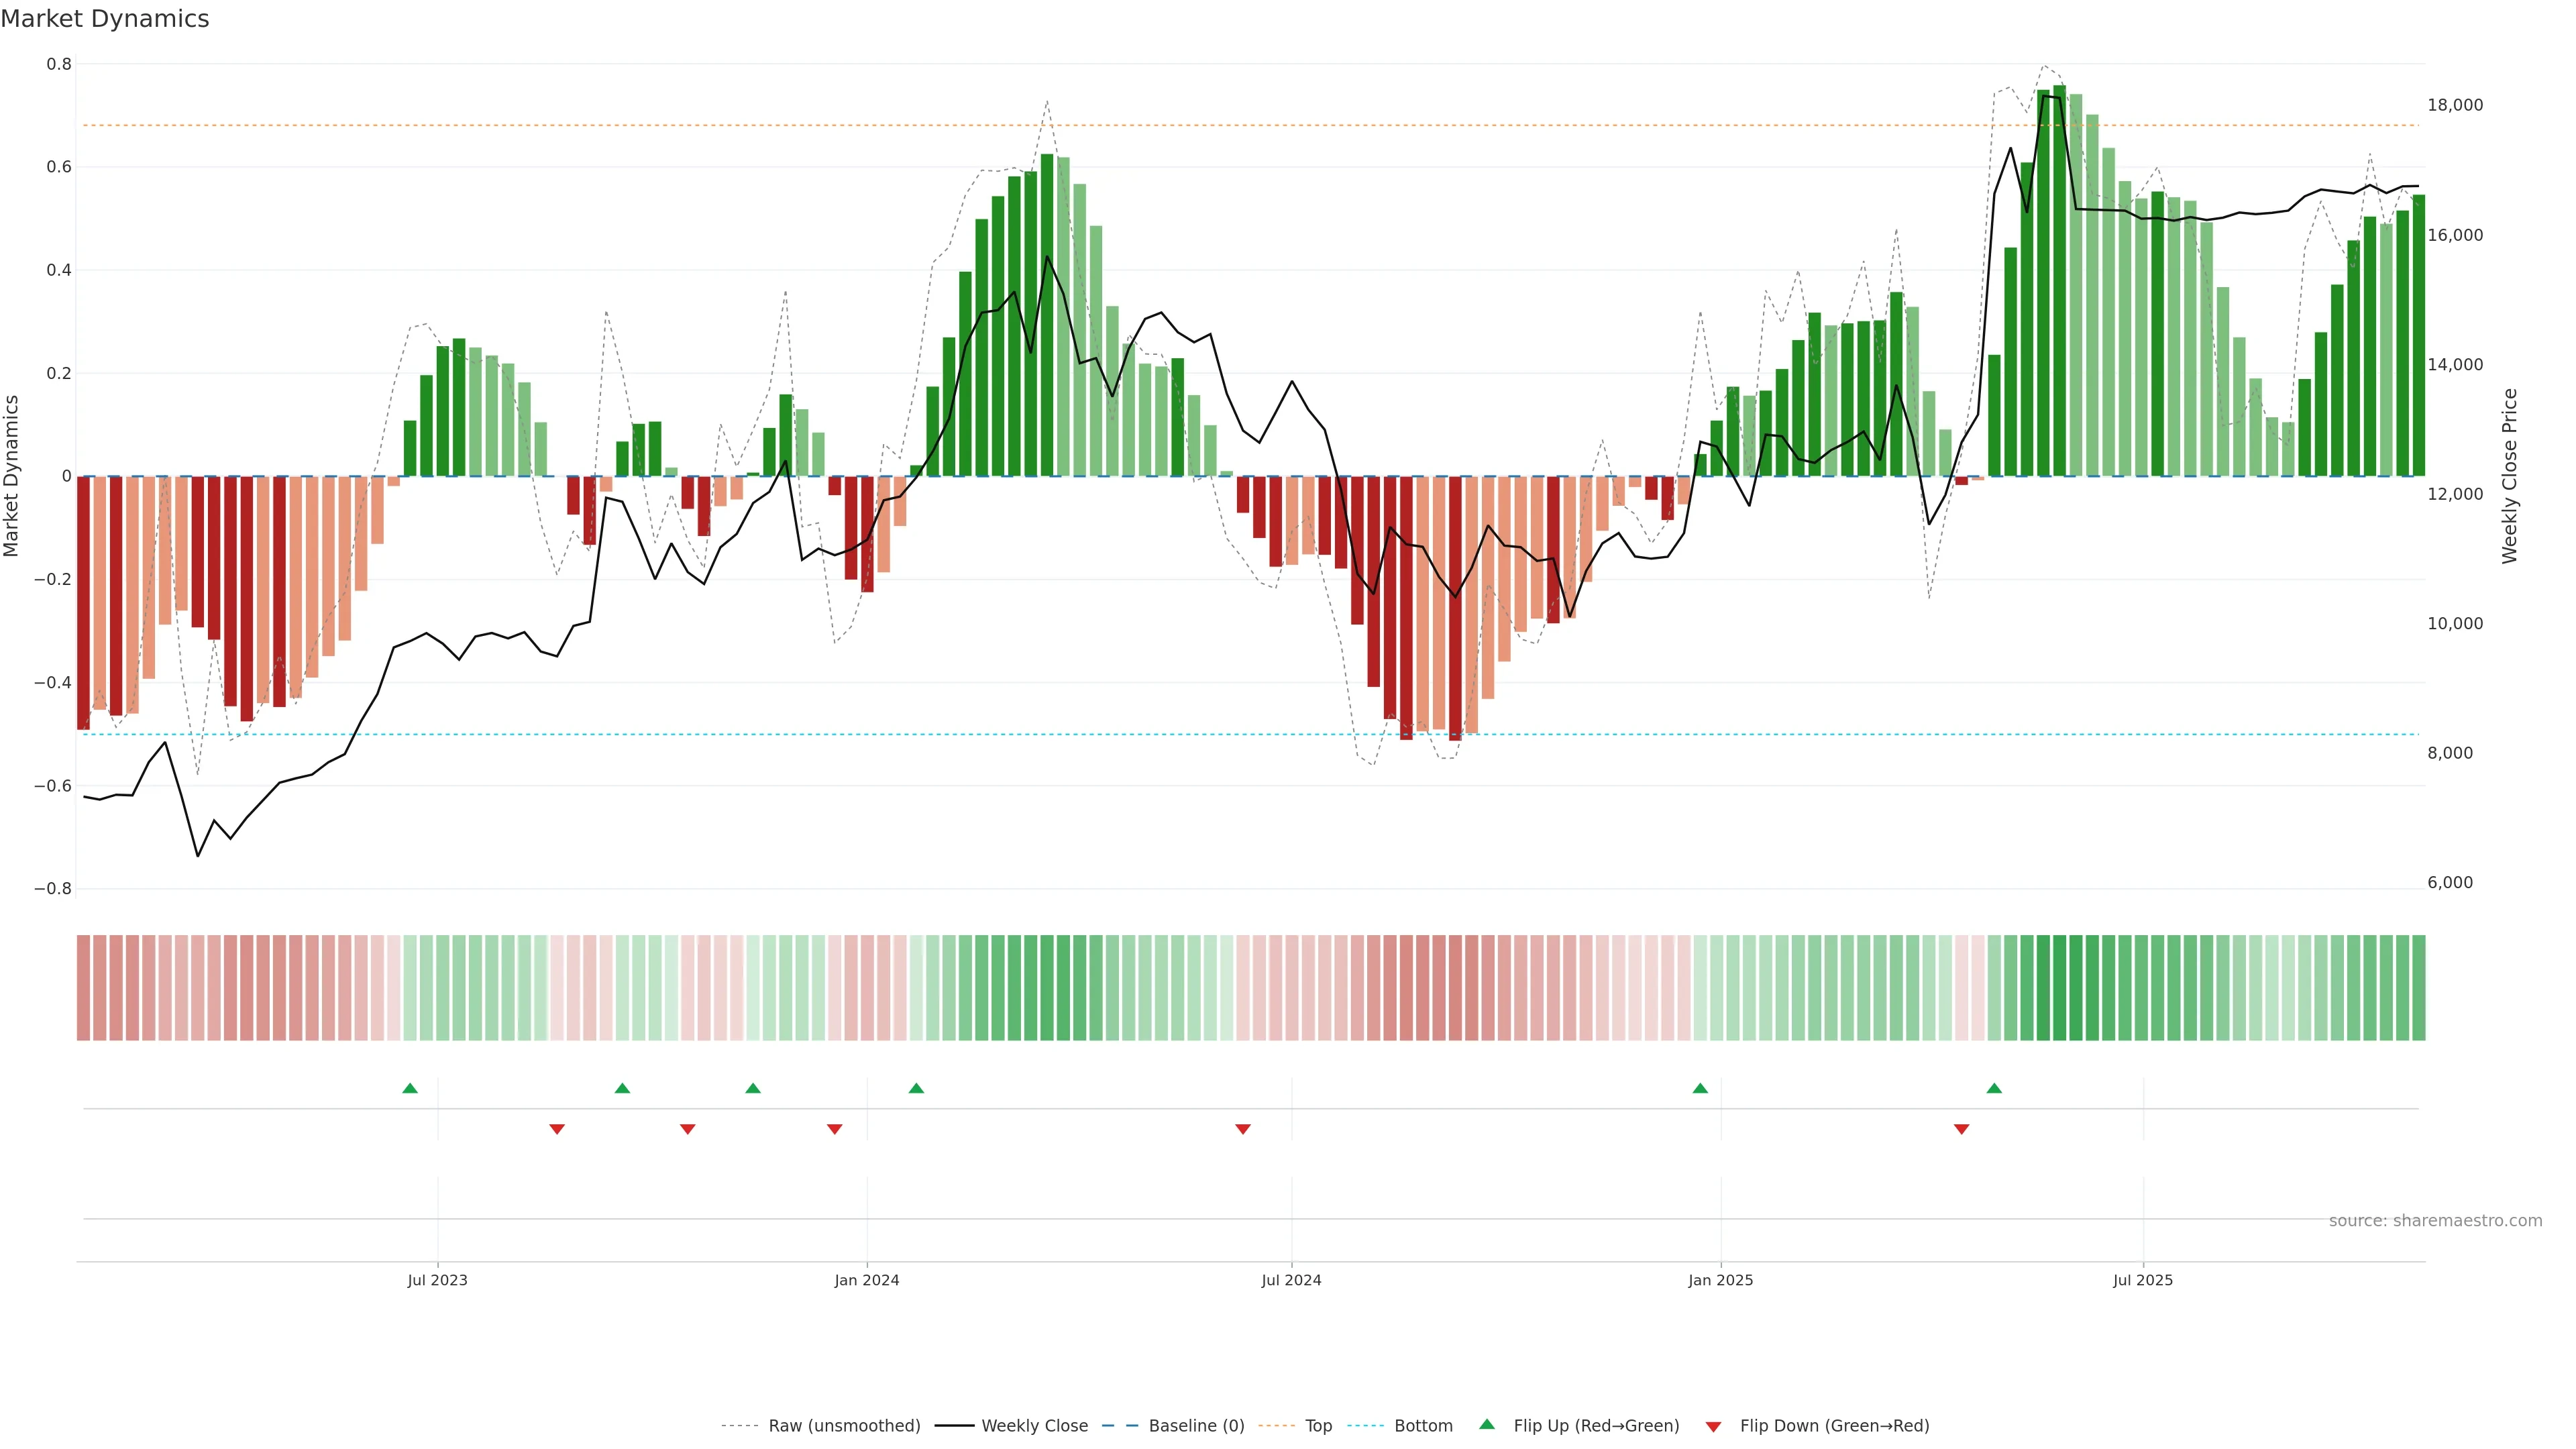Image resolution: width=2576 pixels, height=1449 pixels.
Task: Click the green flip-up marker just before Jan 2025
Action: point(1700,1088)
